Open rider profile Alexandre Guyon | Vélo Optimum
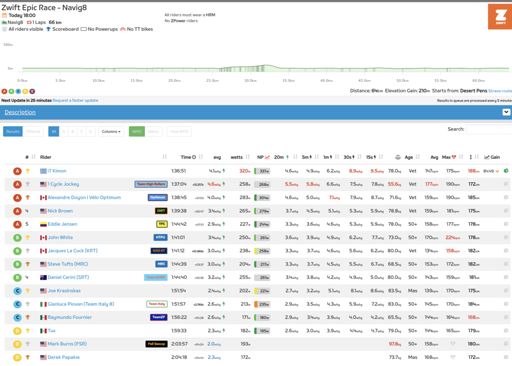The height and width of the screenshot is (366, 512). click(x=84, y=198)
